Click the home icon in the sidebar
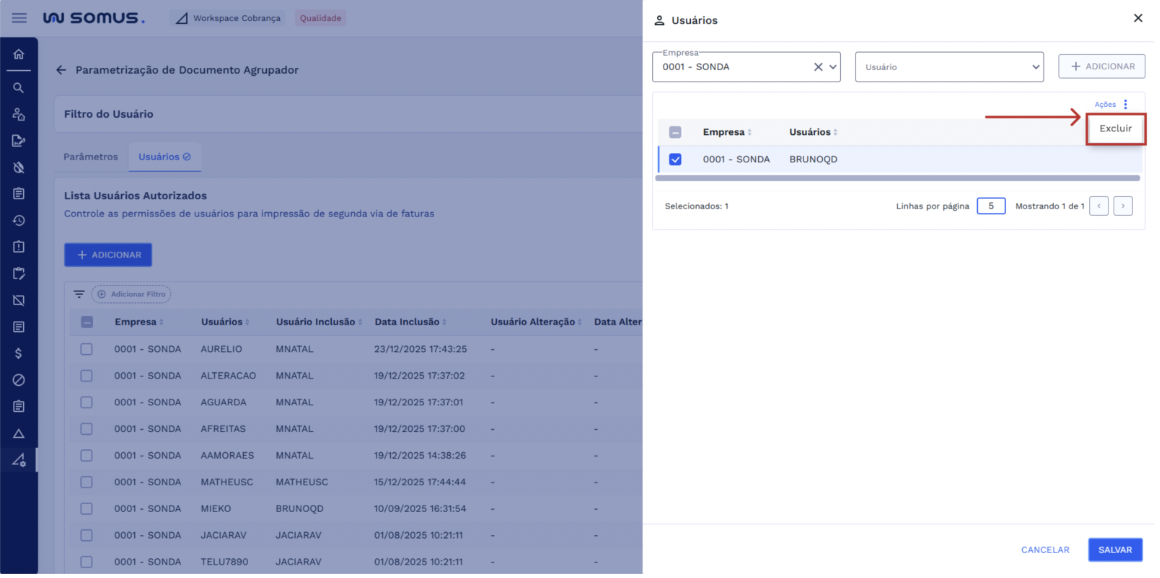The width and height of the screenshot is (1160, 578). tap(18, 54)
